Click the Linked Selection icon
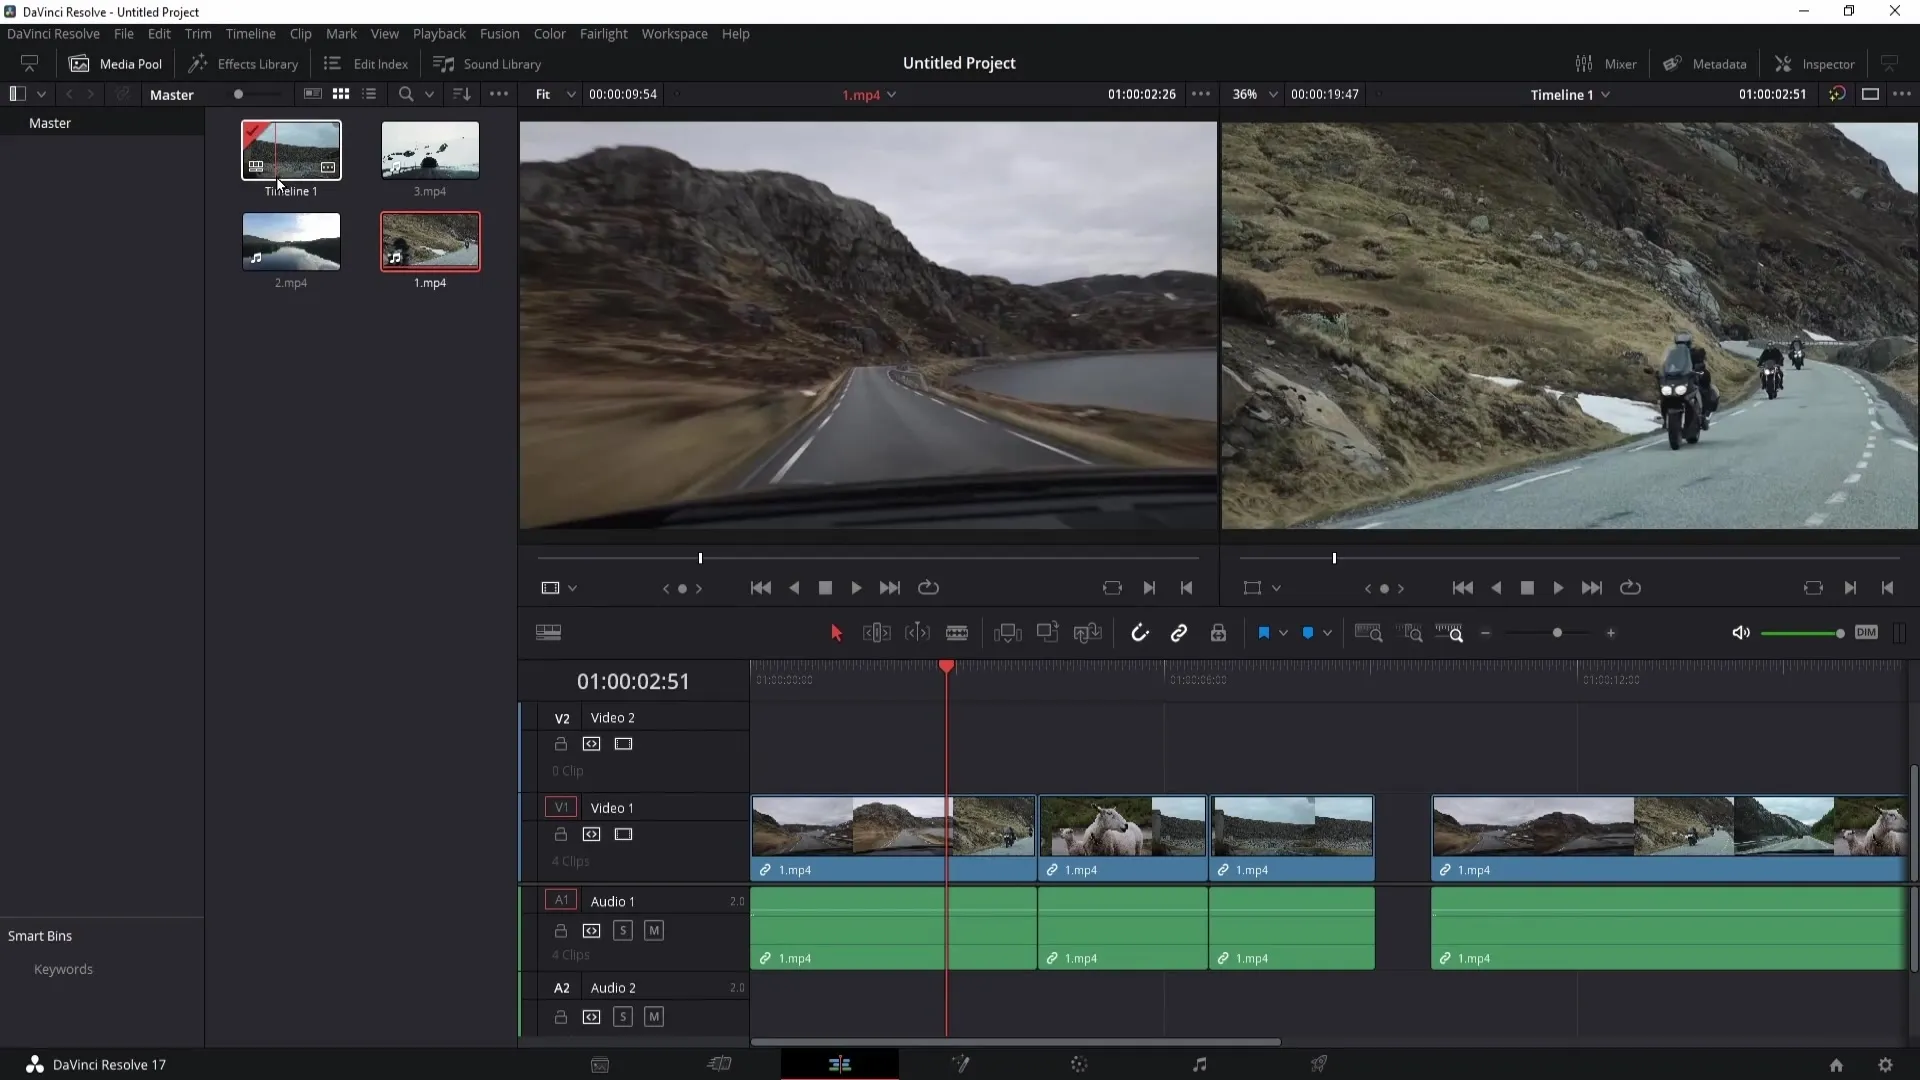 1178,633
